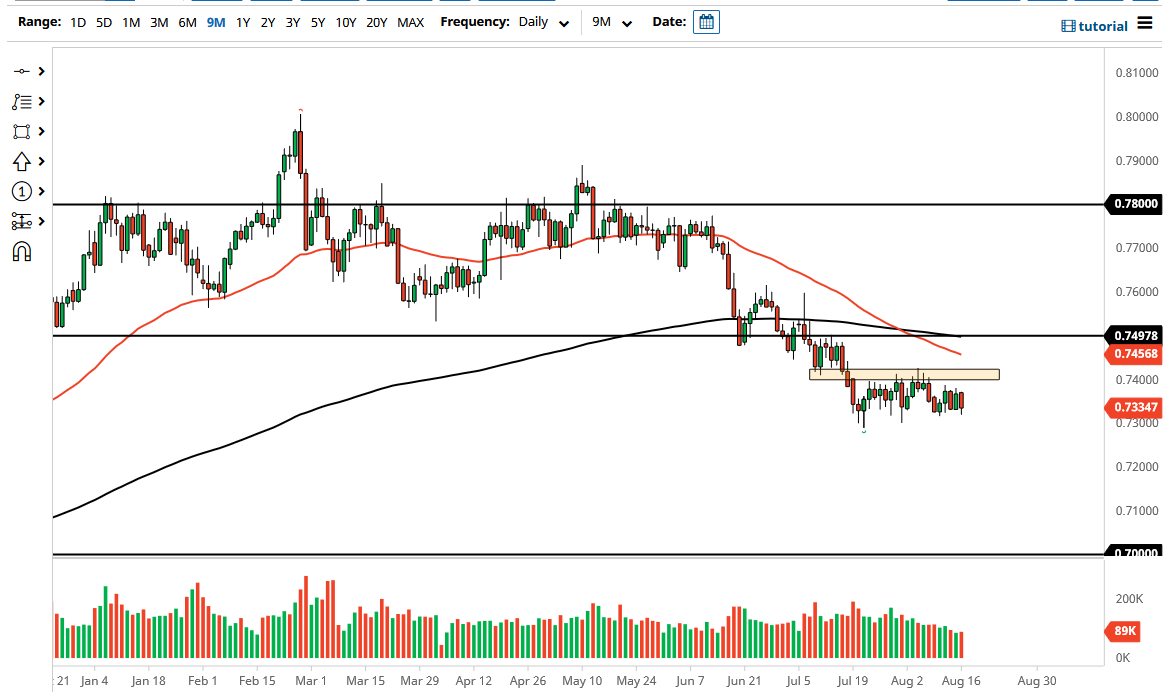This screenshot has height=699, width=1164.
Task: Select the trendline drawing tool
Action: coord(22,71)
